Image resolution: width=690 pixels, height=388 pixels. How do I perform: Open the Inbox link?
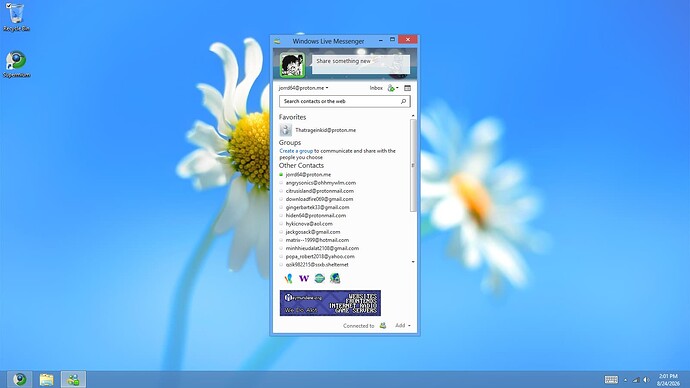coord(376,88)
